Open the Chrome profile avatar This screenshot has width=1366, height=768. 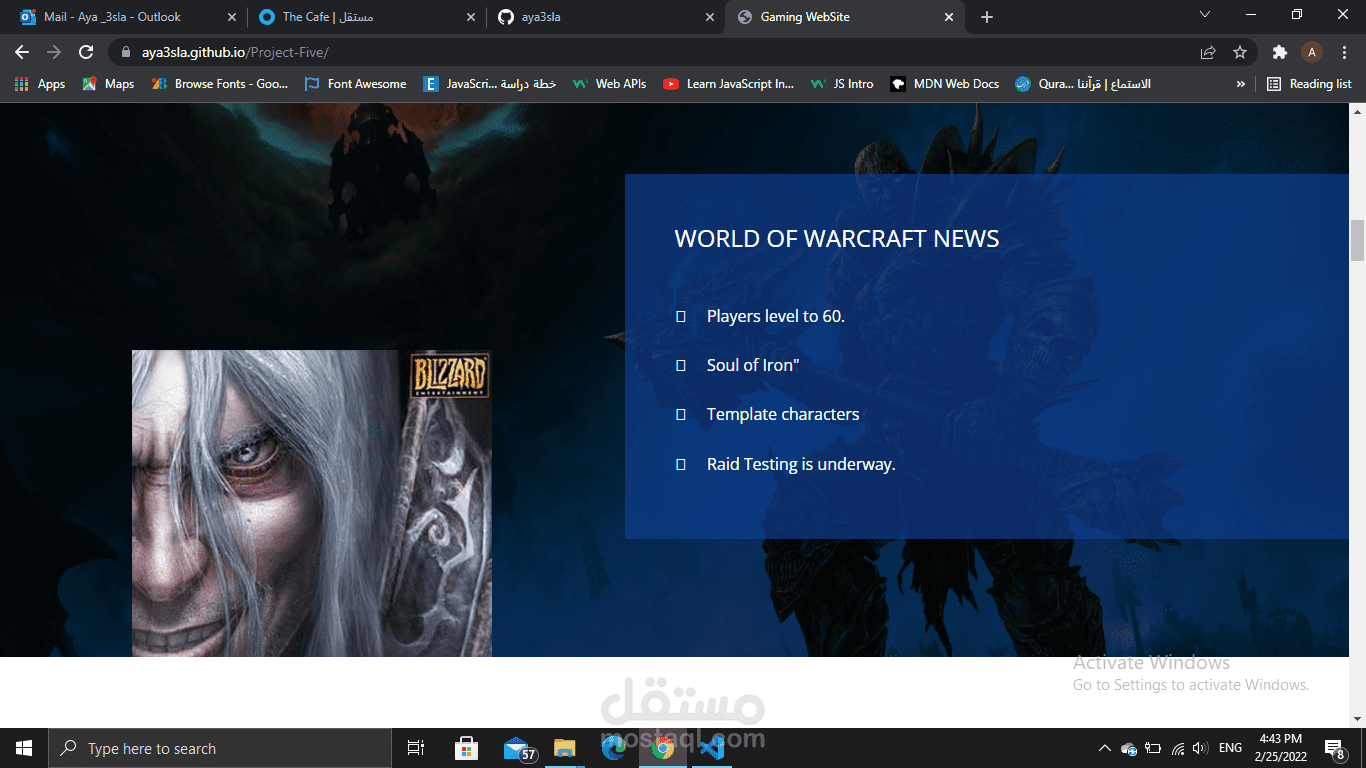[1312, 52]
